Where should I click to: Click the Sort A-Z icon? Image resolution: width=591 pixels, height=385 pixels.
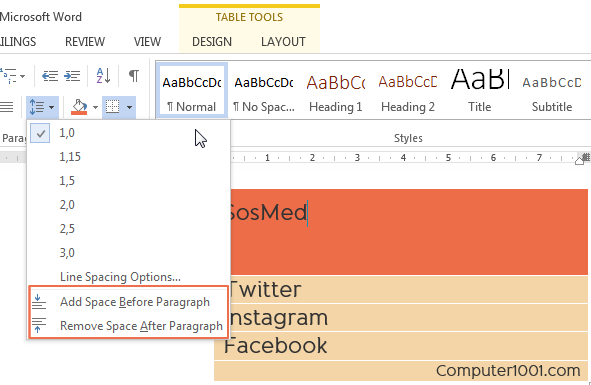click(x=103, y=76)
